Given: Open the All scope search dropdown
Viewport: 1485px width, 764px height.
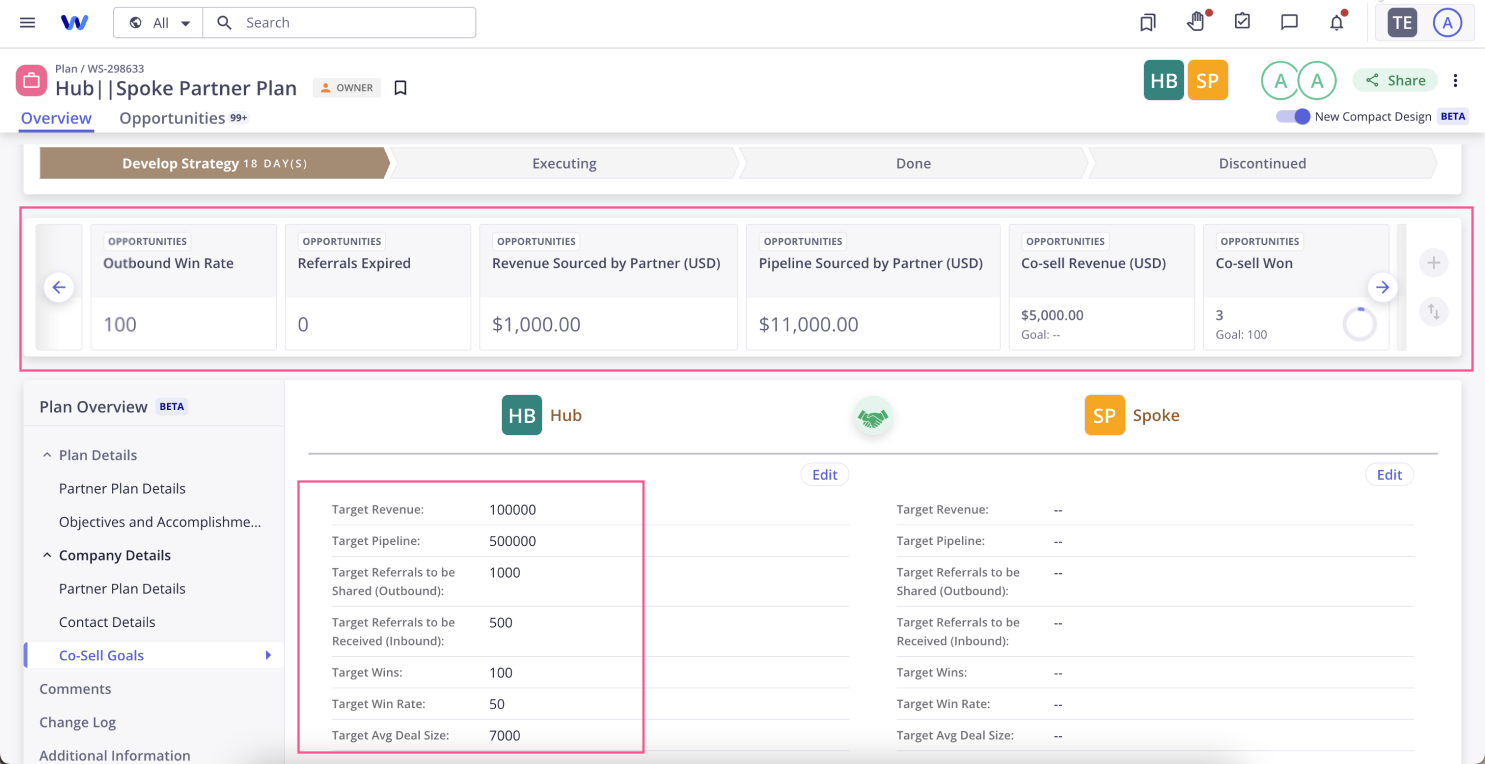Looking at the screenshot, I should coord(158,22).
